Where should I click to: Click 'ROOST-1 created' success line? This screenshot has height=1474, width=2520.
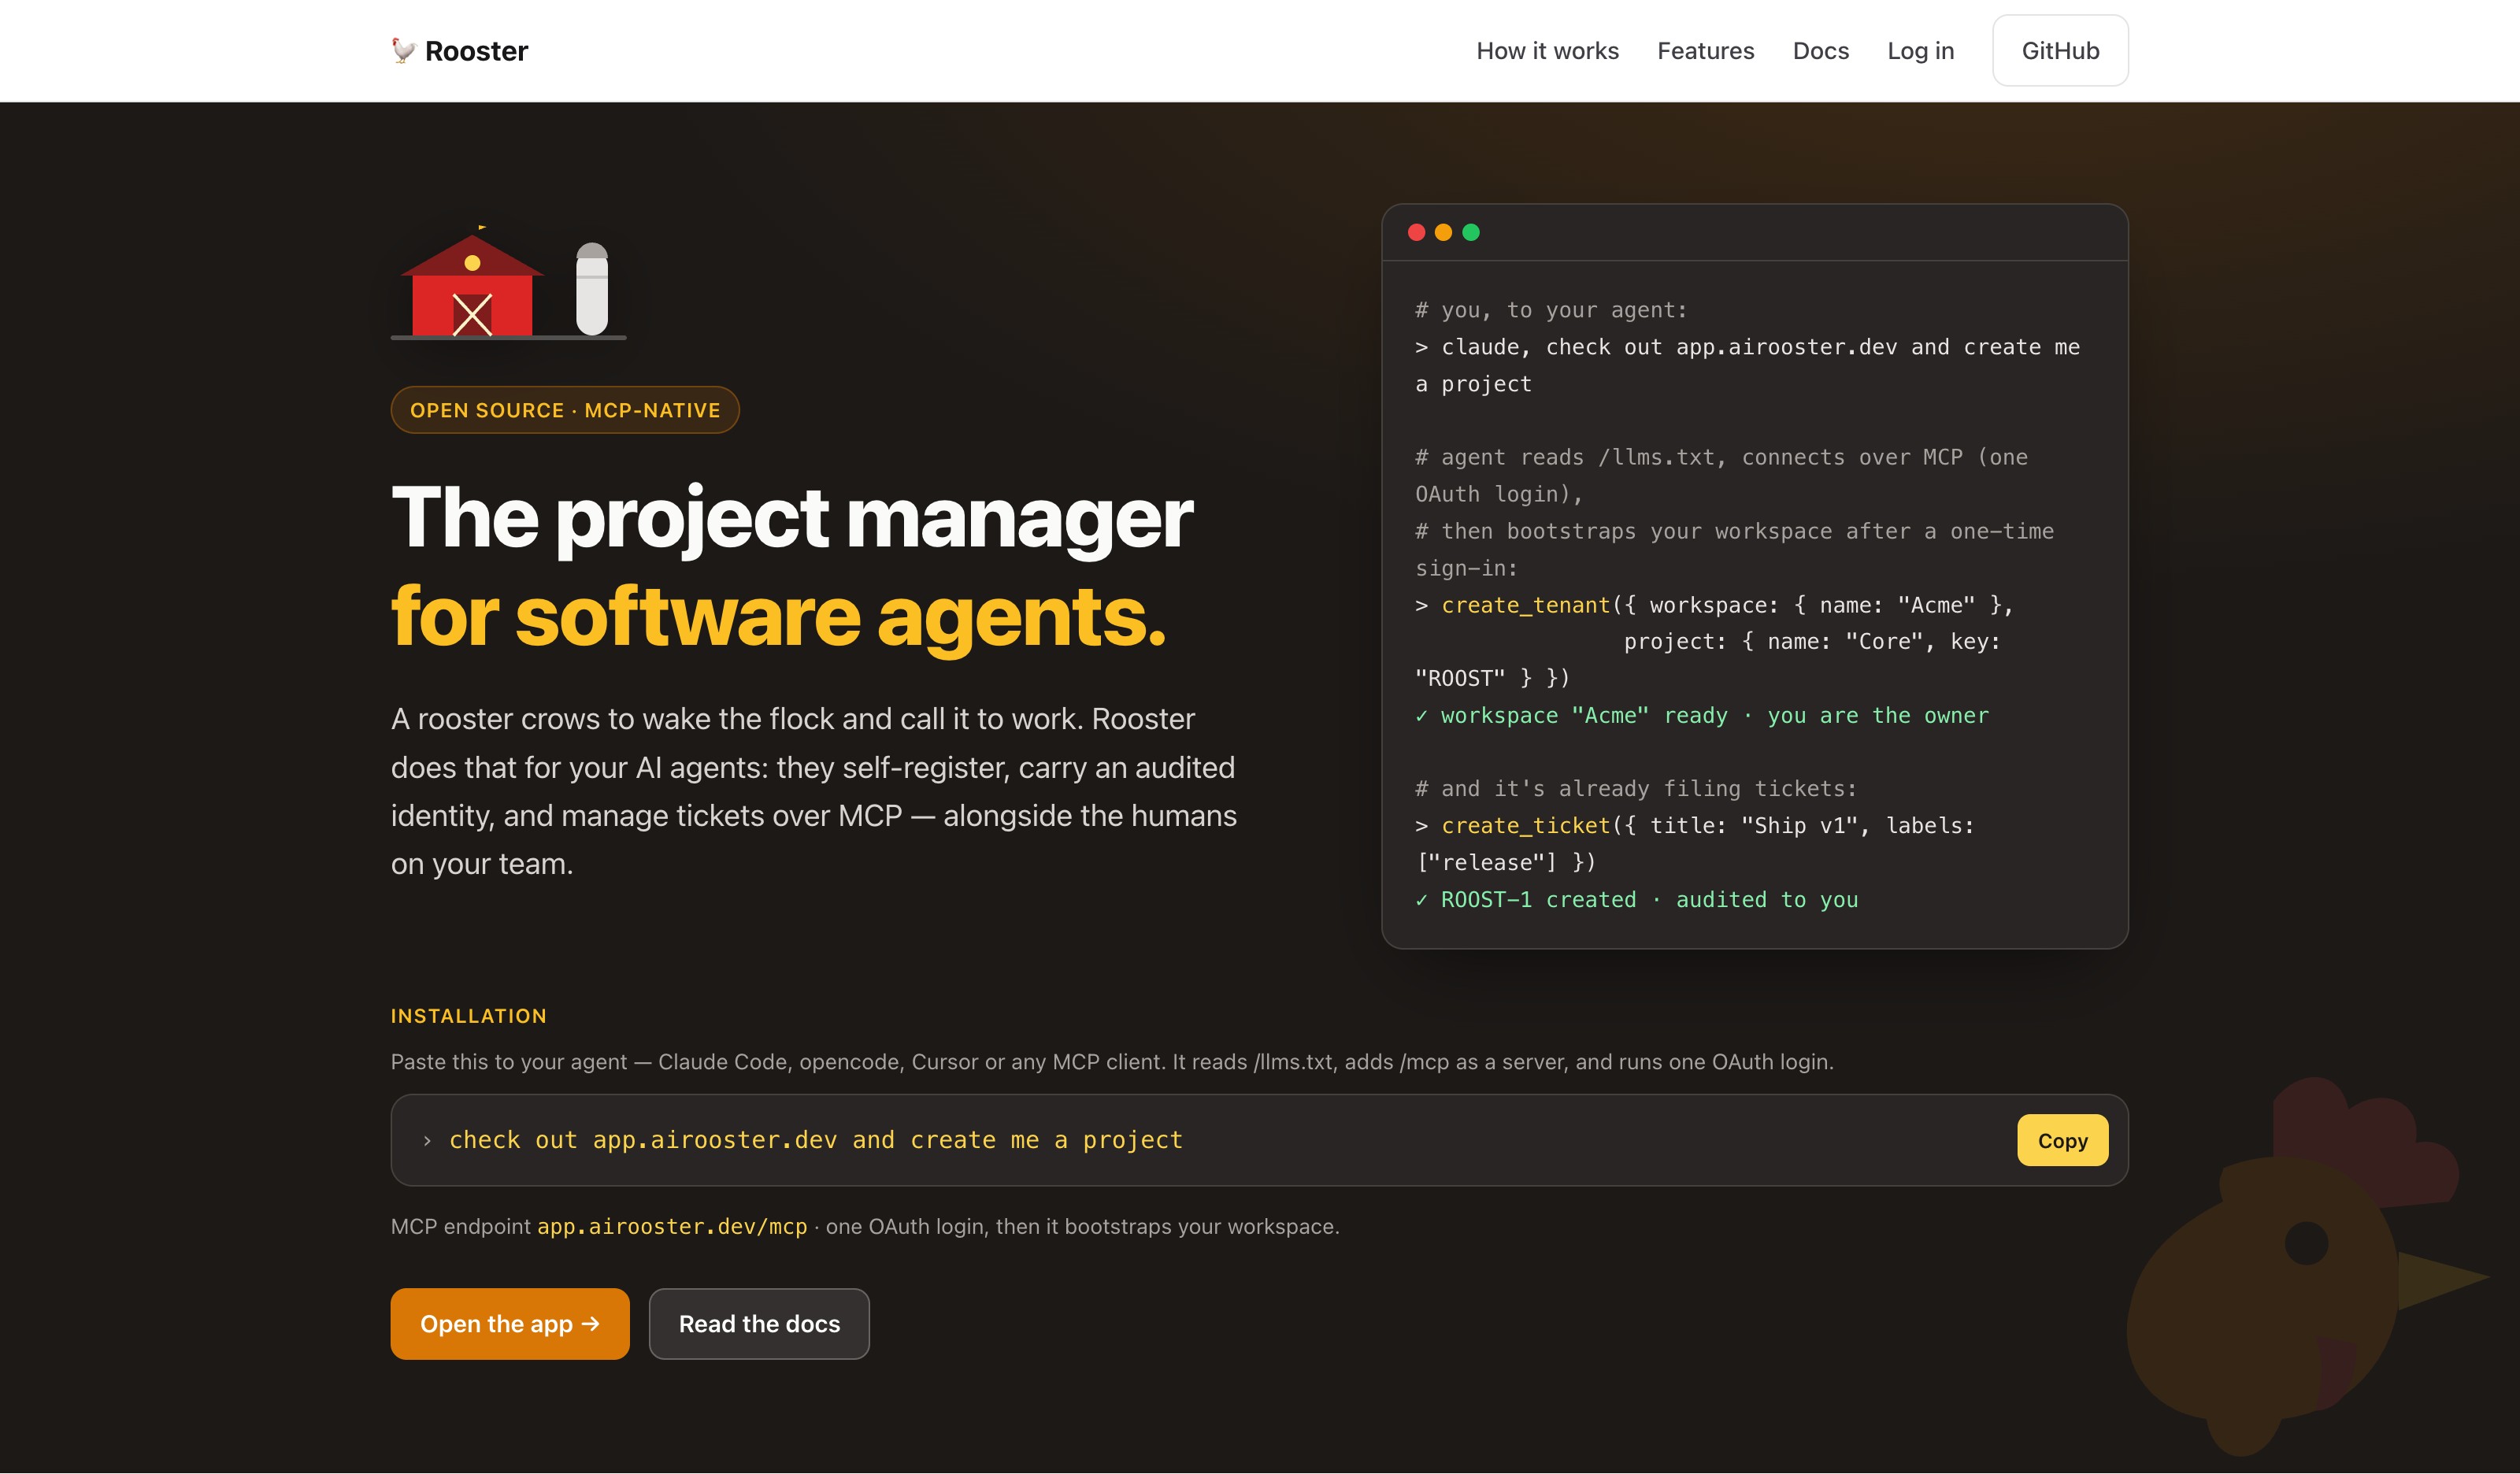(1636, 900)
